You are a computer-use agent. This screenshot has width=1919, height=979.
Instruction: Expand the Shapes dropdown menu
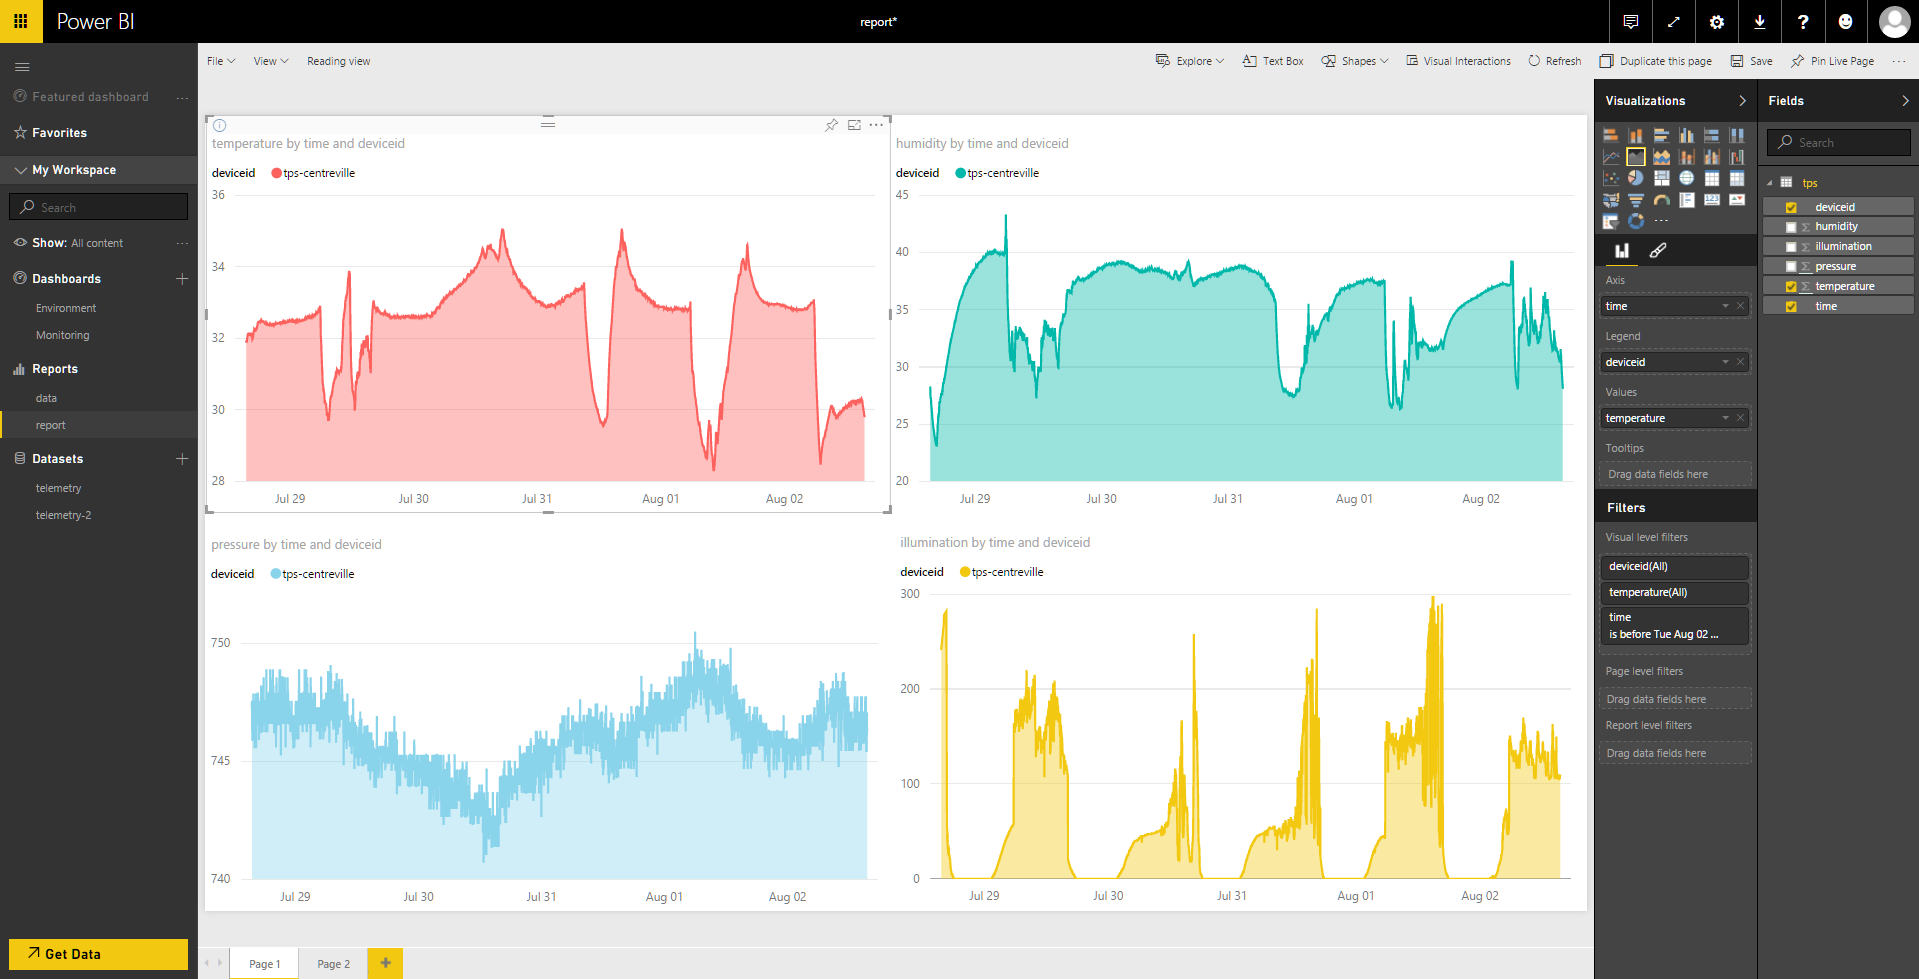(x=1355, y=61)
